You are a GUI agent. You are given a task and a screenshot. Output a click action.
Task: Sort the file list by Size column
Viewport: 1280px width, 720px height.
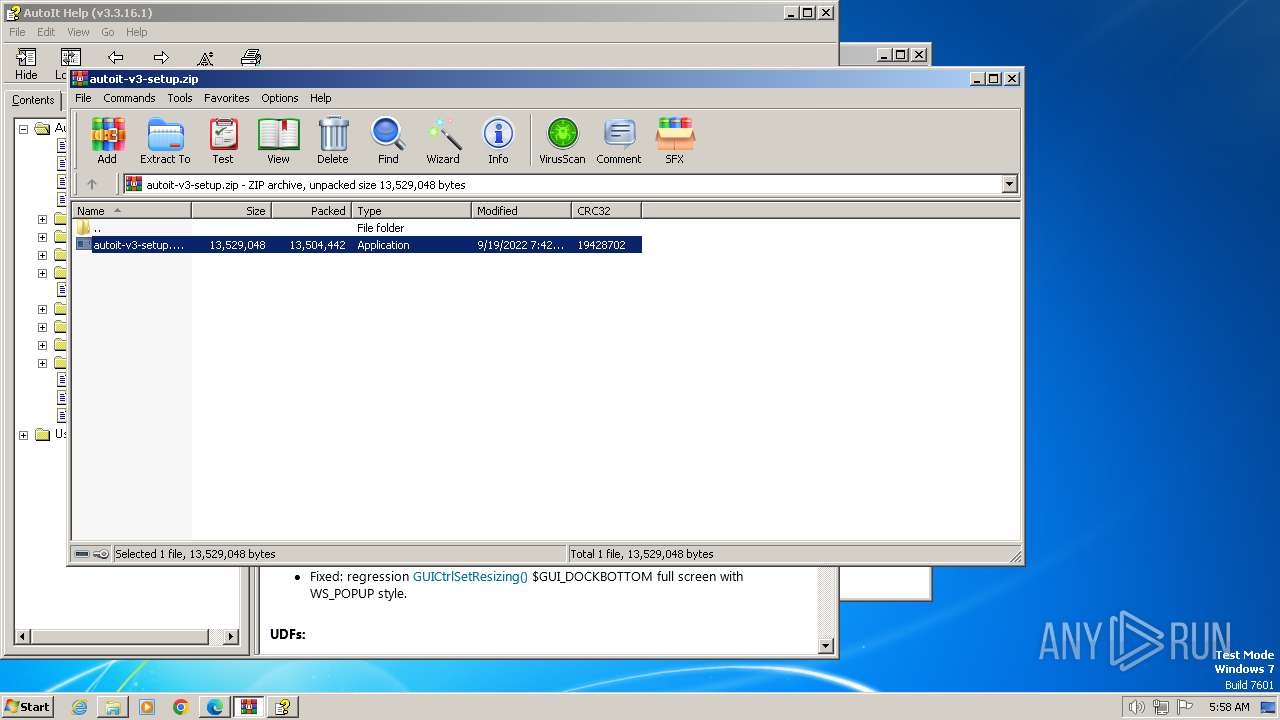pos(231,211)
